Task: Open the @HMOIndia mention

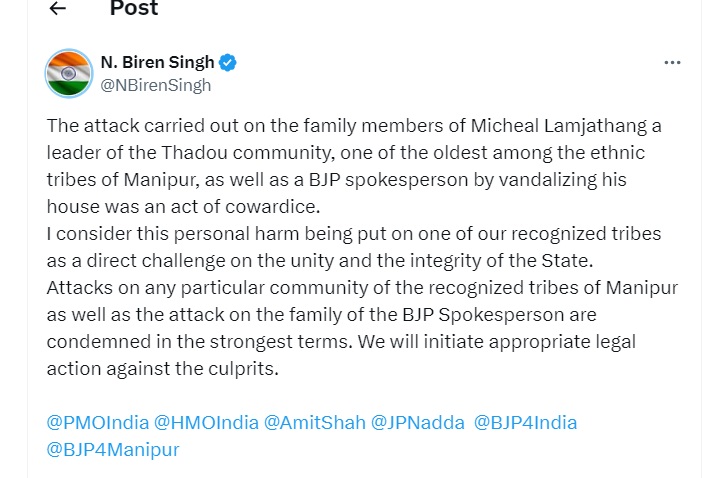Action: click(x=206, y=423)
